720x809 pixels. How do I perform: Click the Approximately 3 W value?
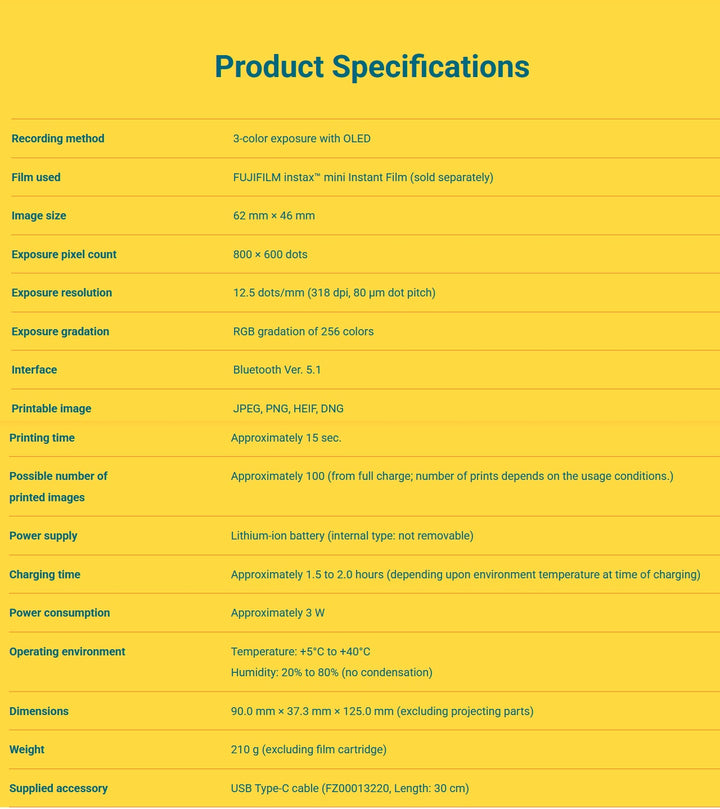click(278, 613)
